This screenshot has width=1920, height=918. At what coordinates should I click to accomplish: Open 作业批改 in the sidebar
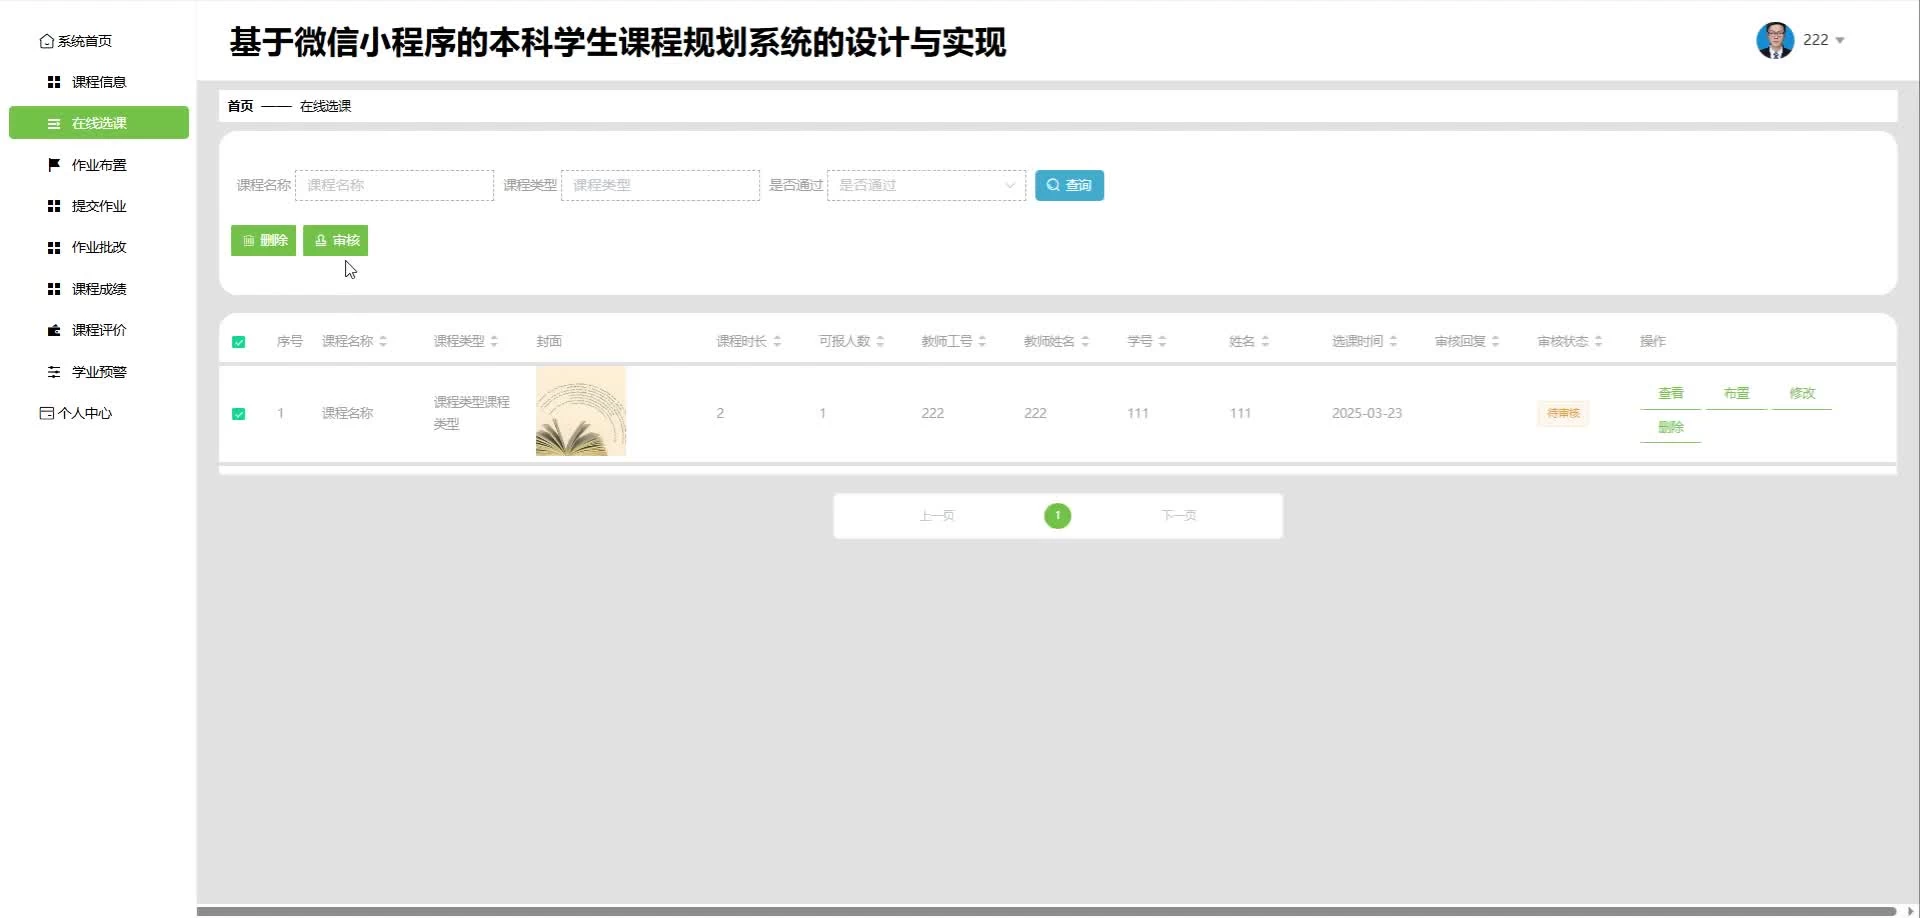point(99,247)
